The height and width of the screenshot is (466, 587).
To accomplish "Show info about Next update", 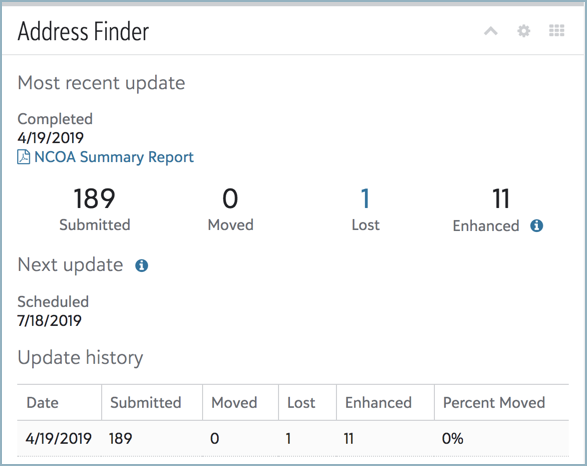I will 142,265.
